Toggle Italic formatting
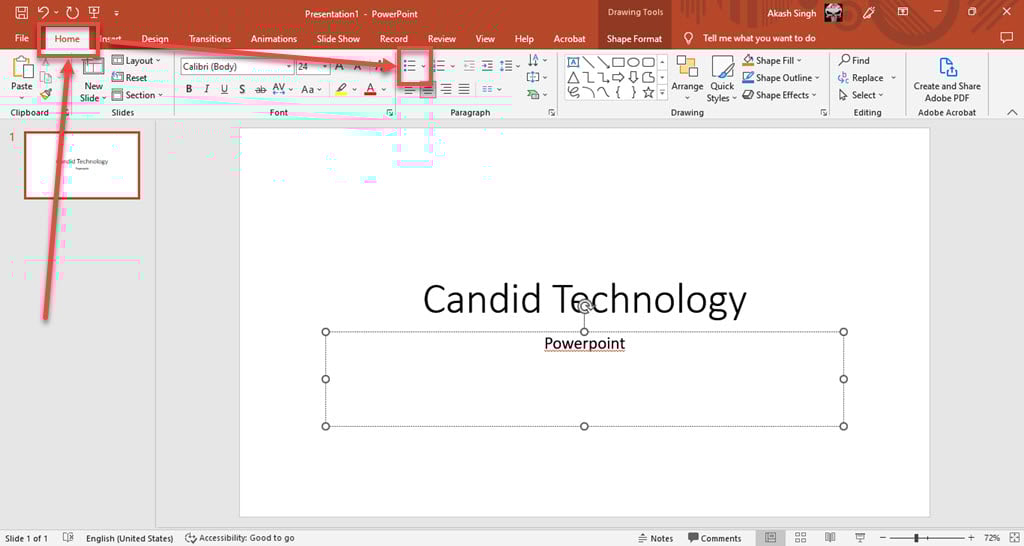Image resolution: width=1024 pixels, height=546 pixels. [206, 89]
